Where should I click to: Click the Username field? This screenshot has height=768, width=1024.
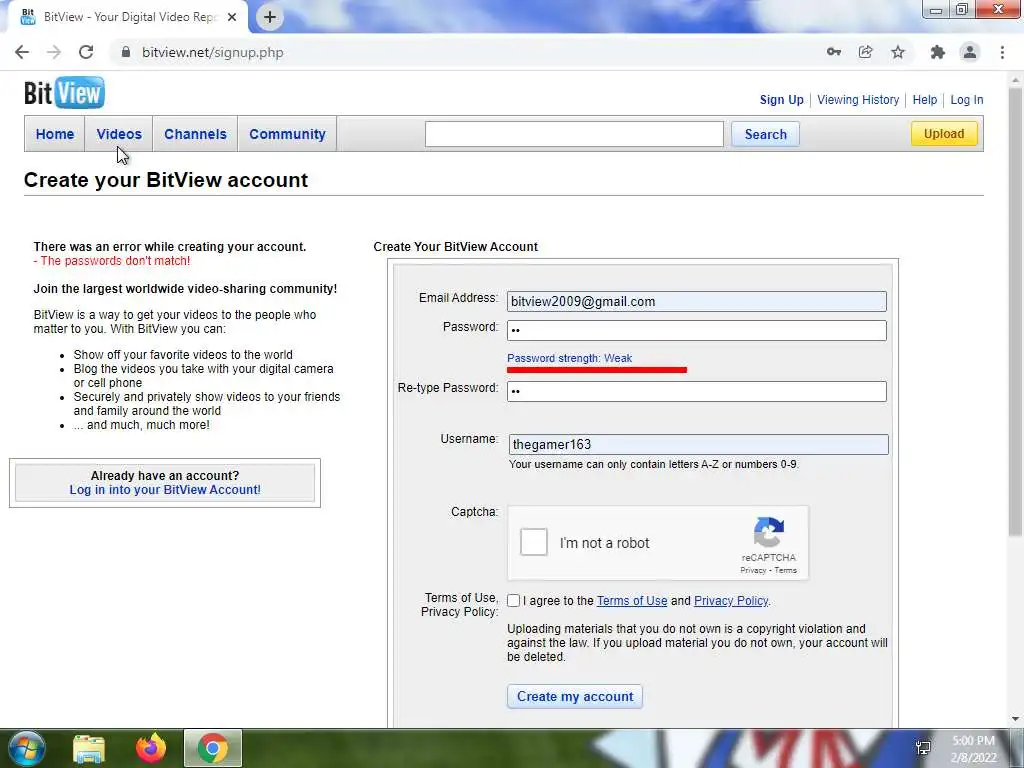click(x=699, y=445)
